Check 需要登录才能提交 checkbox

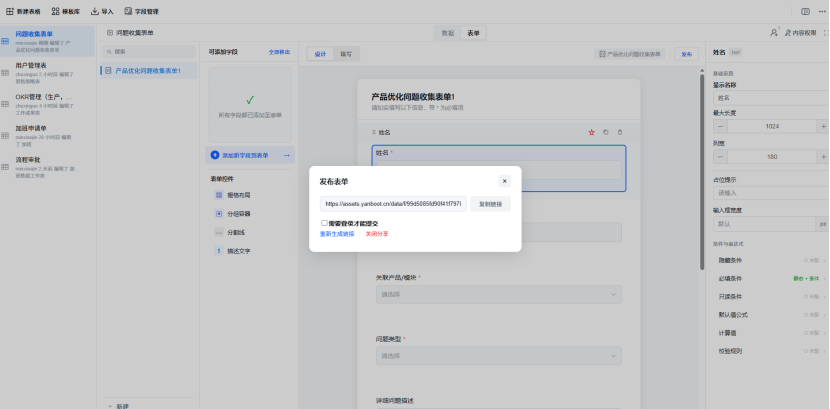click(324, 223)
